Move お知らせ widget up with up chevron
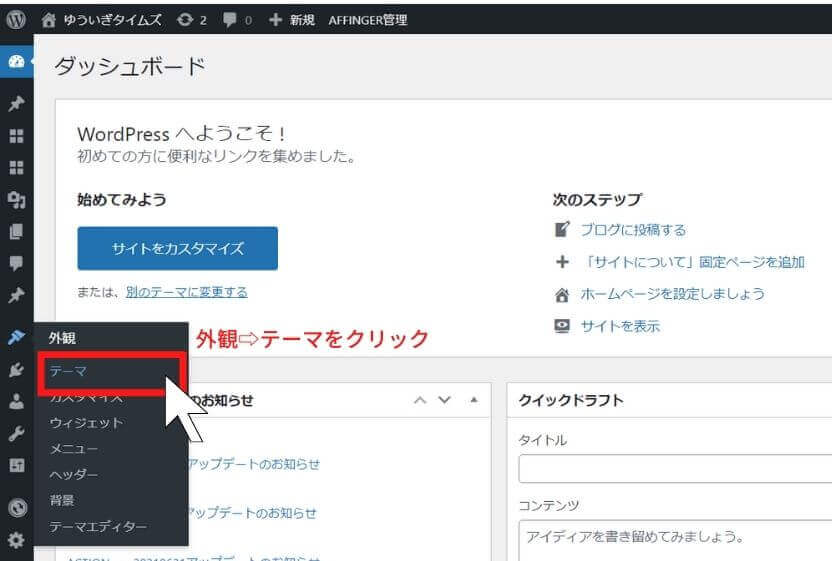The image size is (832, 561). pos(420,400)
